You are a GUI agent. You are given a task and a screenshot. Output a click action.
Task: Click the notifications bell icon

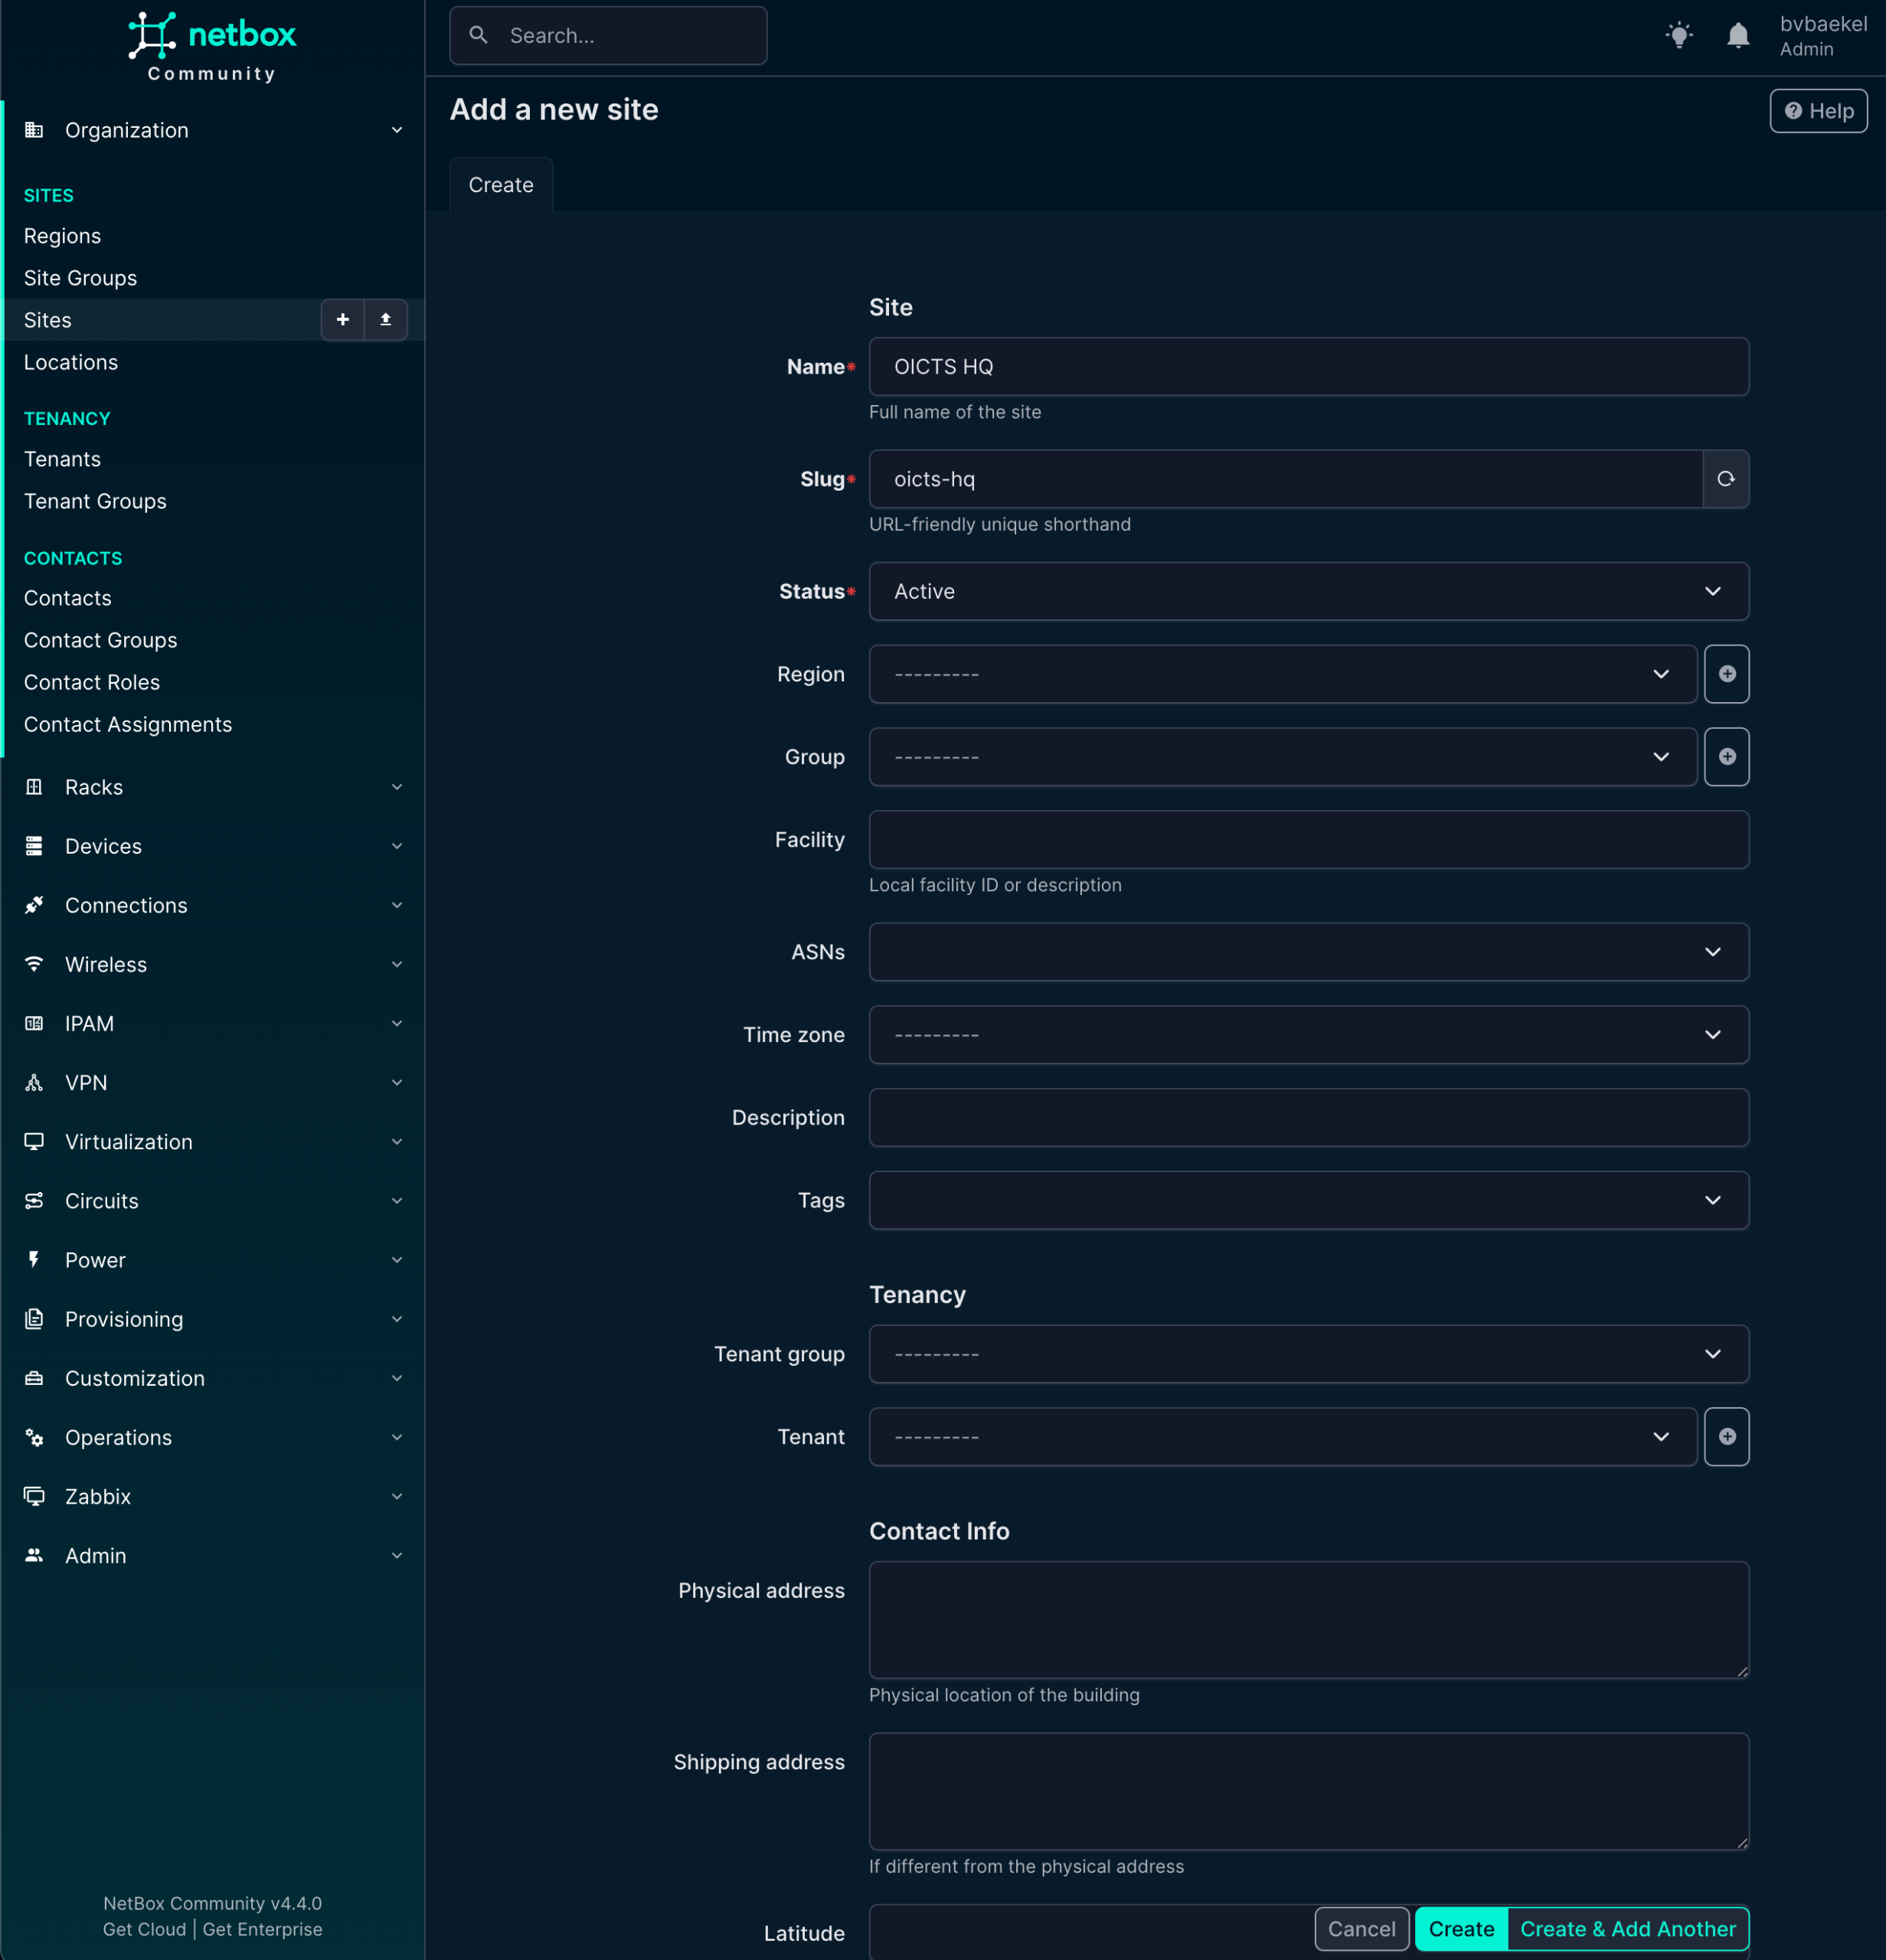[1738, 36]
